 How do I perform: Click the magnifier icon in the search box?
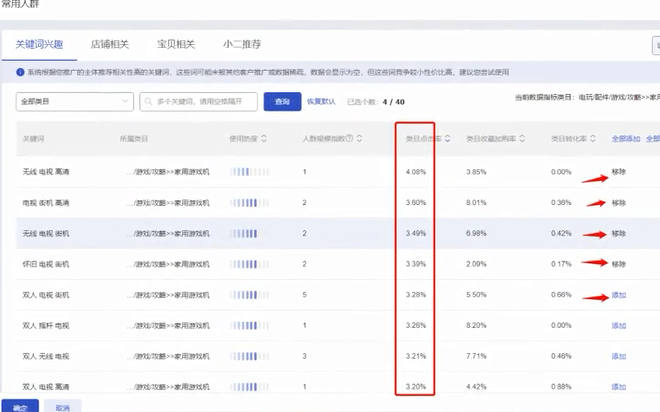[x=148, y=101]
